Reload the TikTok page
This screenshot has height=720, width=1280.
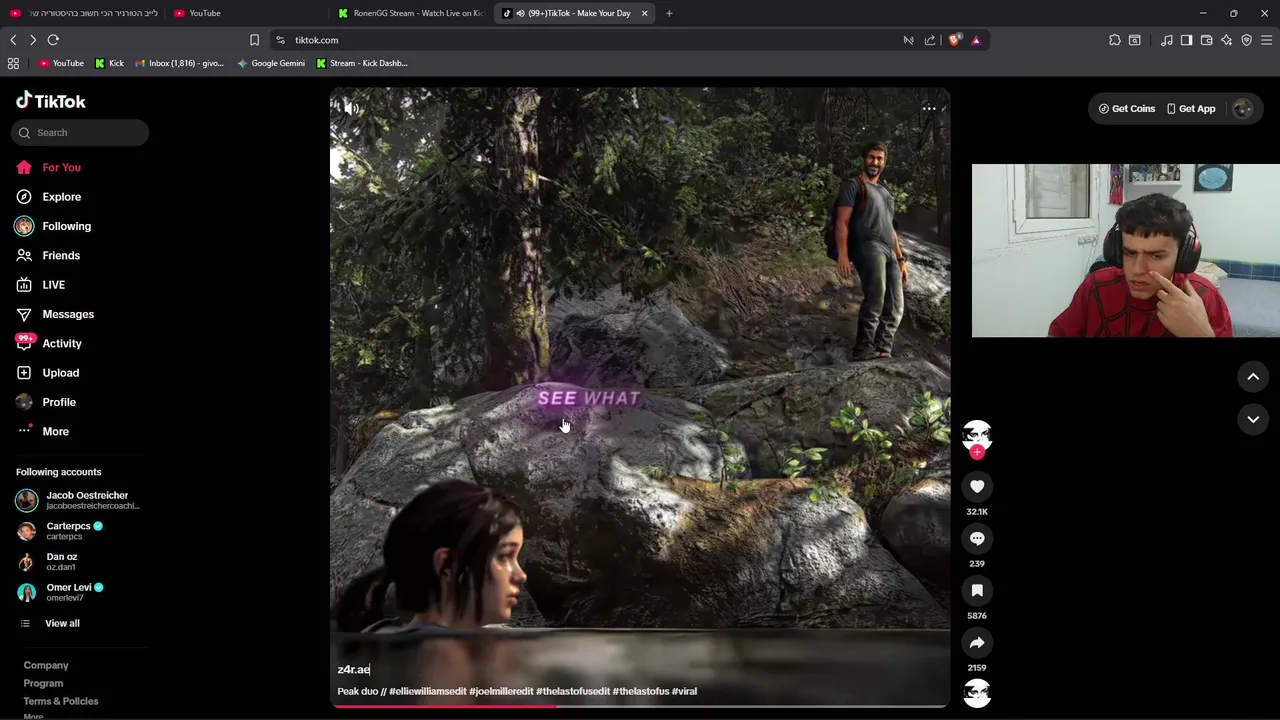(x=53, y=40)
